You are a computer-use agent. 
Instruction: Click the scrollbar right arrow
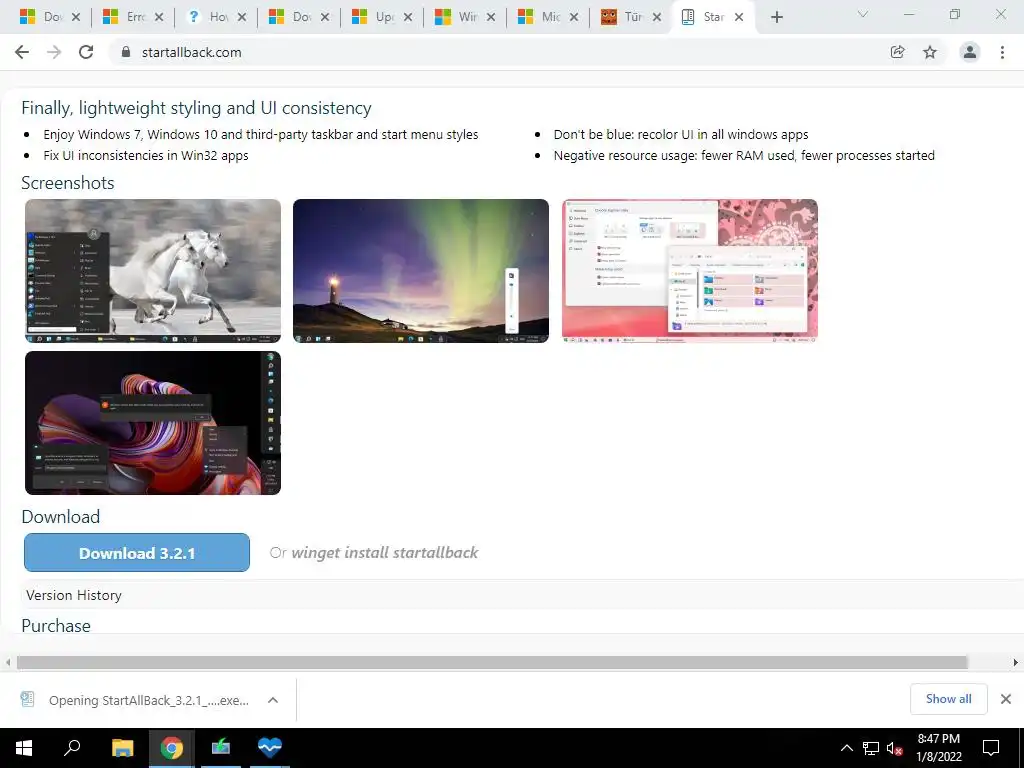[x=1016, y=662]
